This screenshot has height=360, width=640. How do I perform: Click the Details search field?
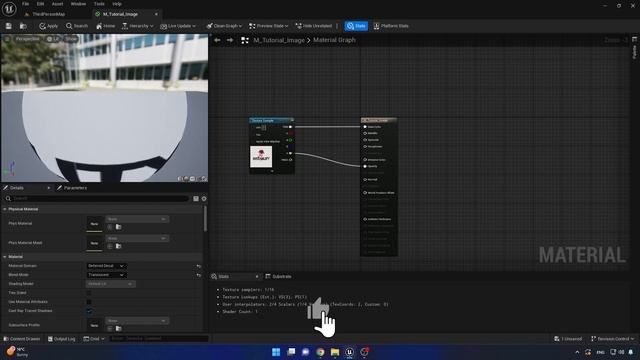(x=97, y=198)
